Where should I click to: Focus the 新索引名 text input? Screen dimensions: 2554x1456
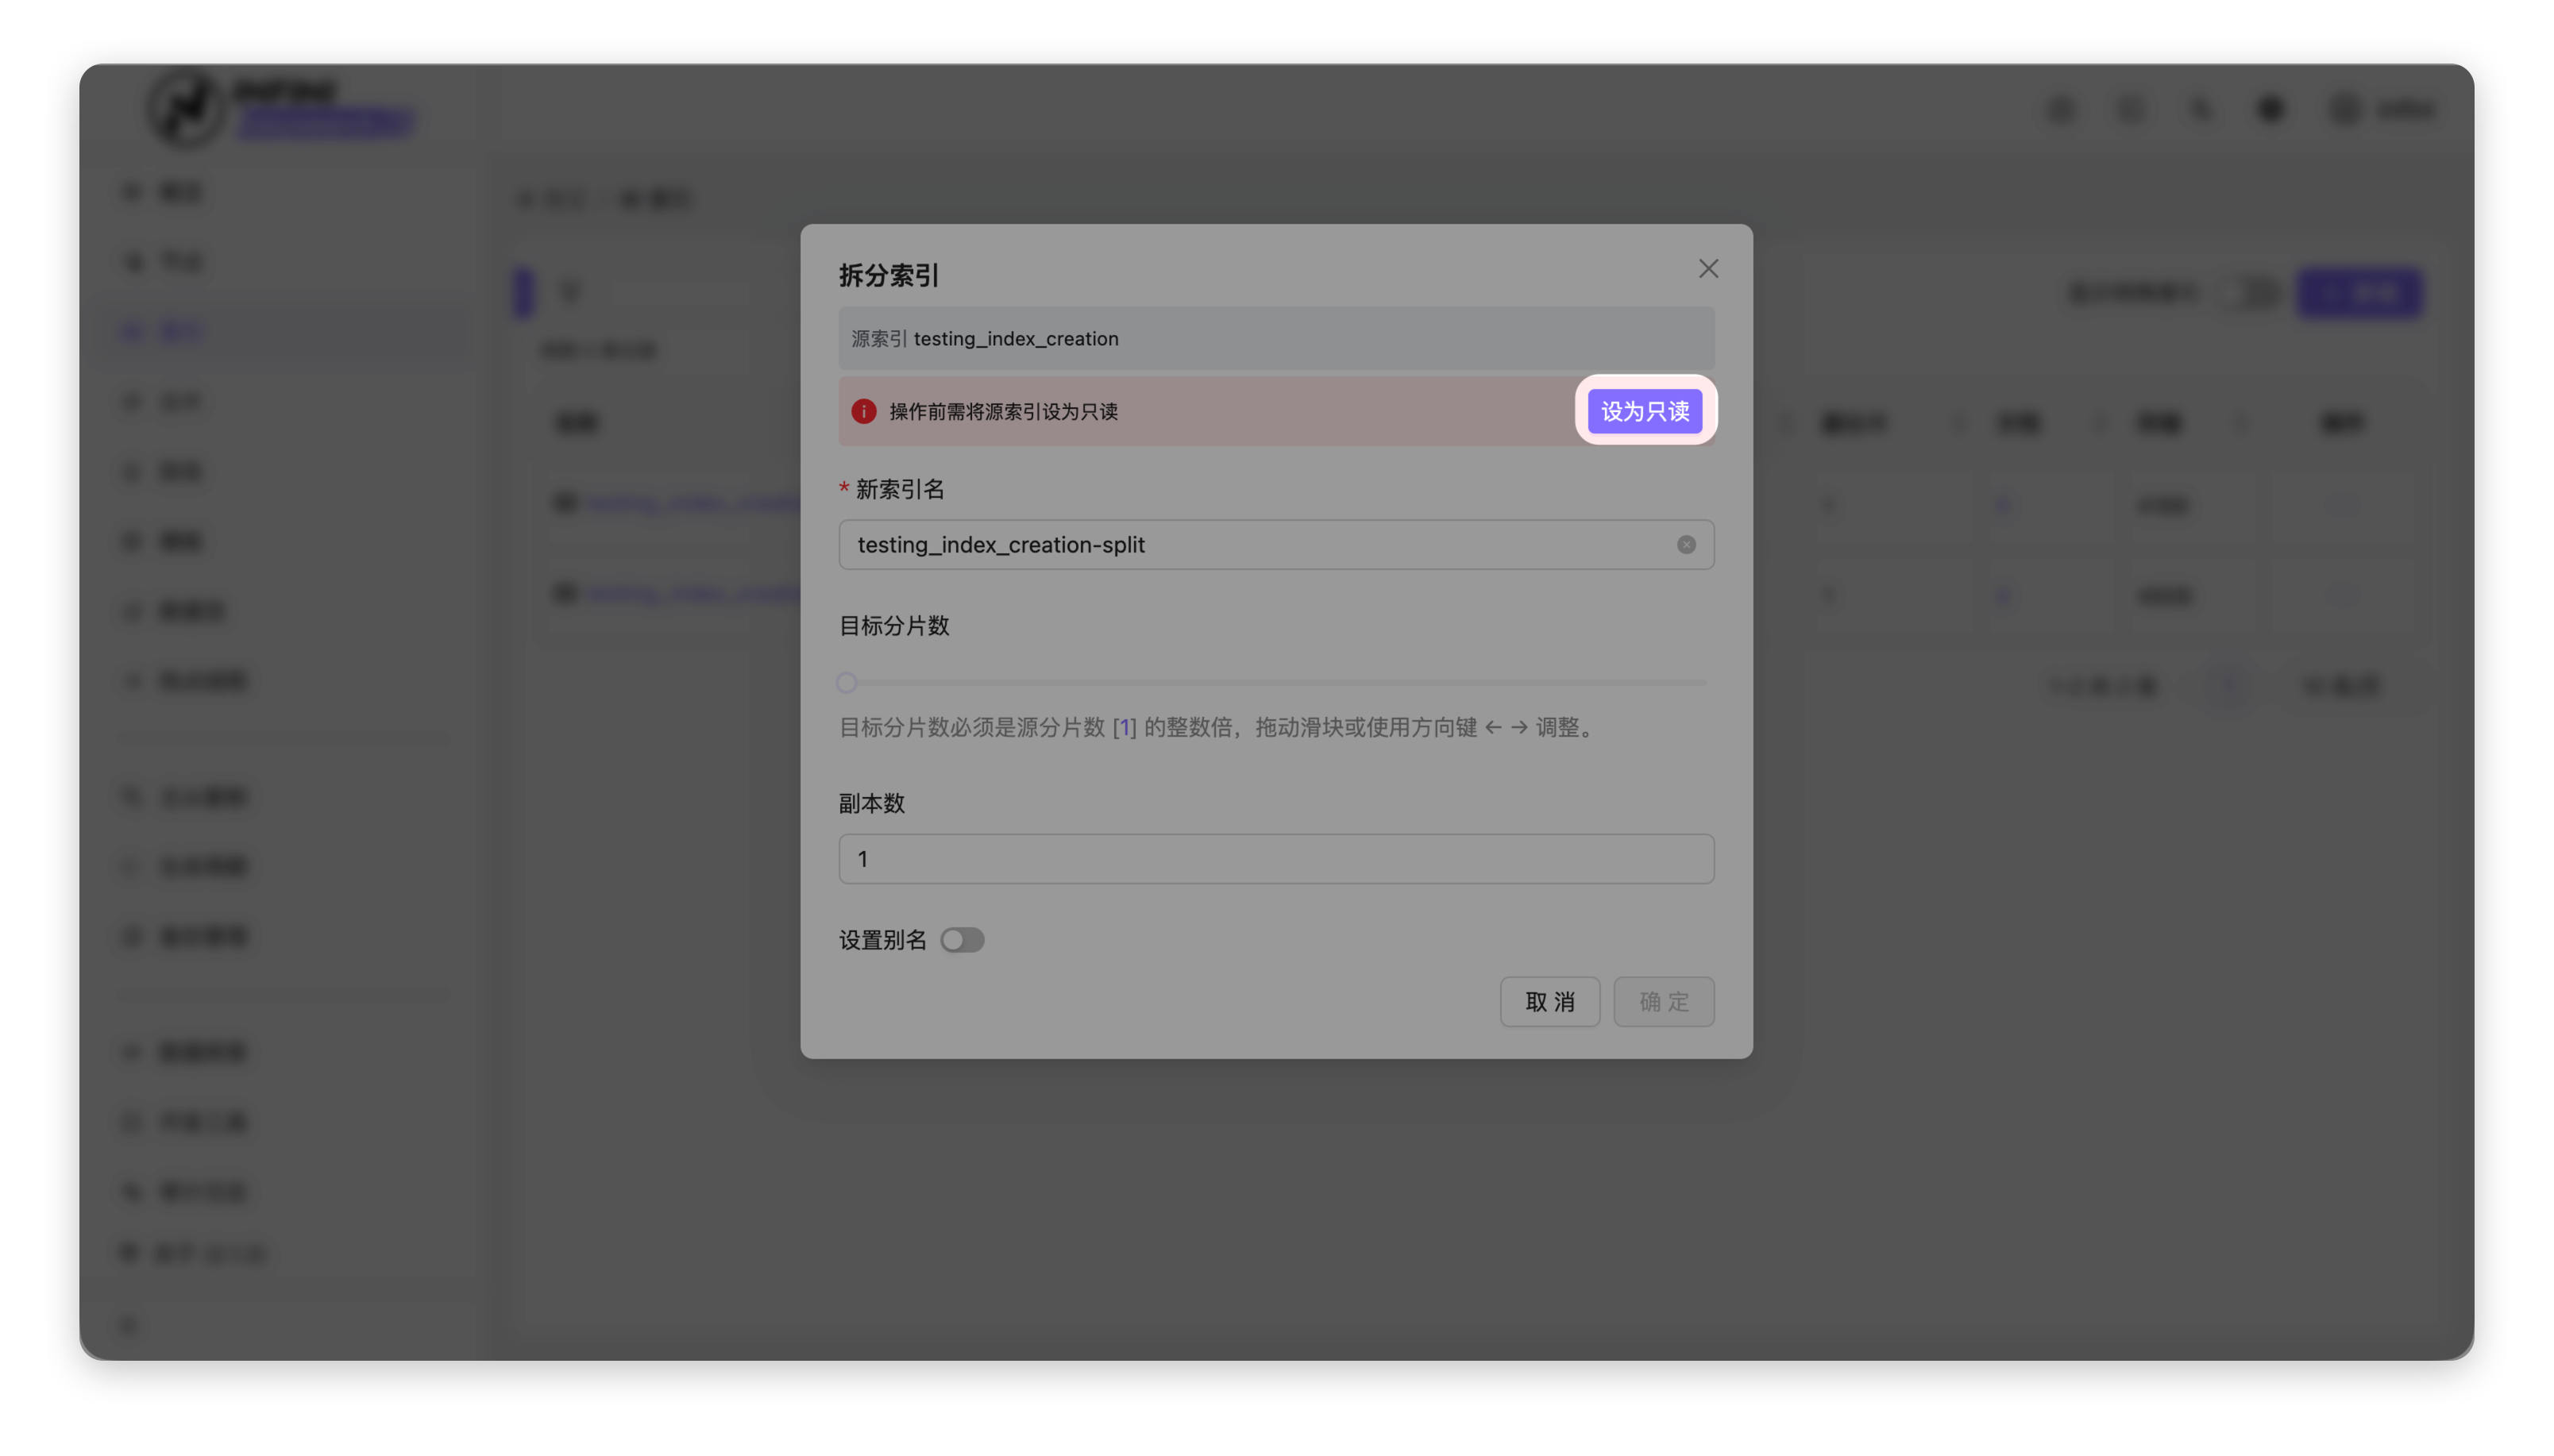click(x=1250, y=545)
